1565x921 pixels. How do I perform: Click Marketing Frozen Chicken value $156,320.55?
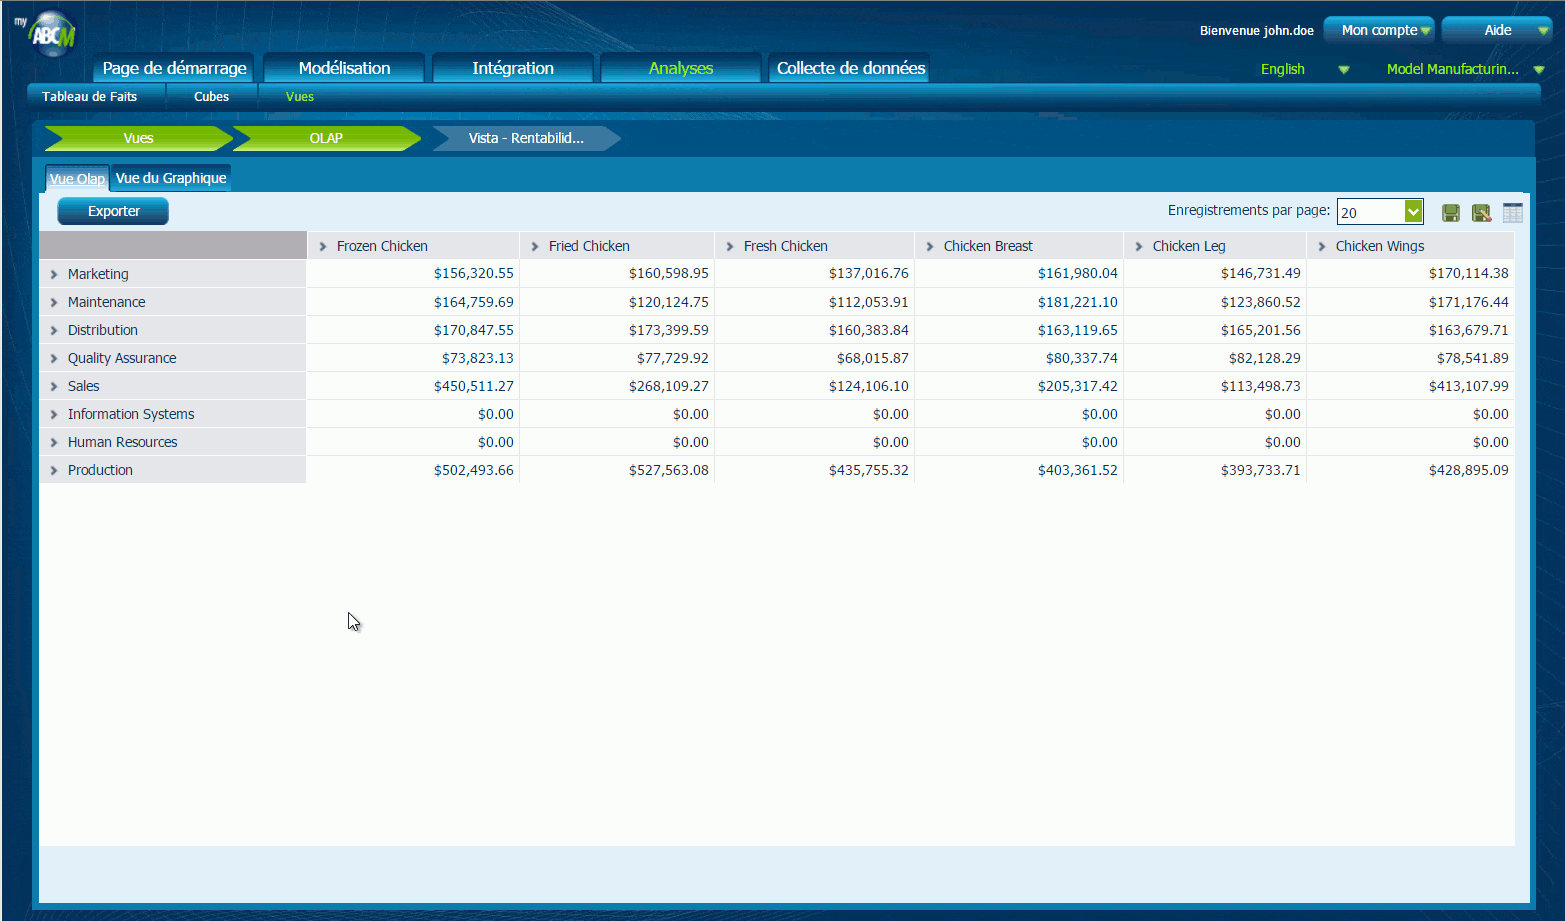tap(473, 273)
